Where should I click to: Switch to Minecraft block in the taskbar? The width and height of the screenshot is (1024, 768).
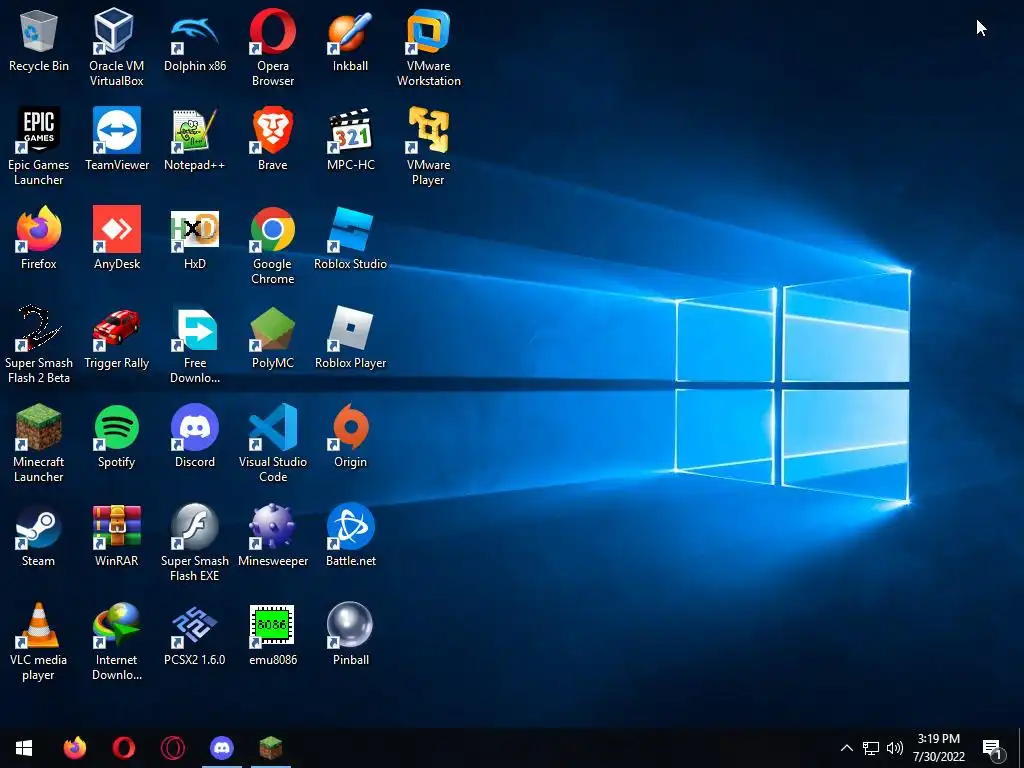coord(270,748)
